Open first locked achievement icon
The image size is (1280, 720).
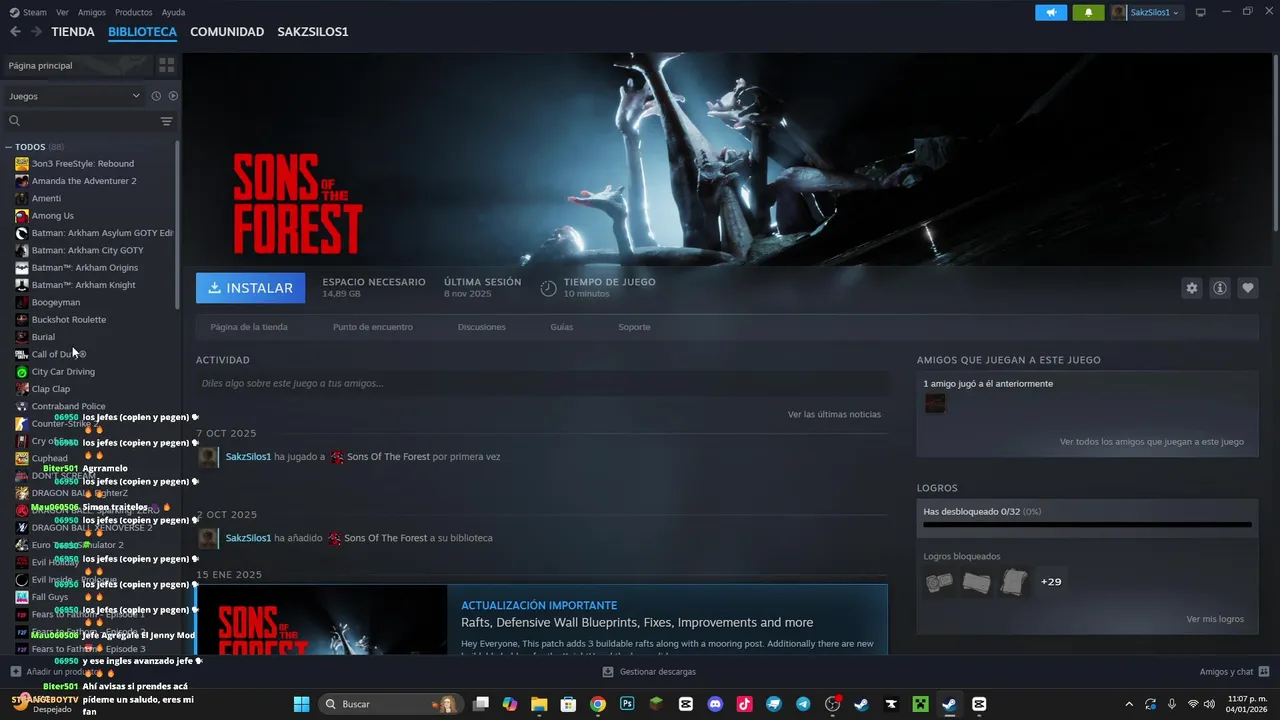tap(939, 582)
